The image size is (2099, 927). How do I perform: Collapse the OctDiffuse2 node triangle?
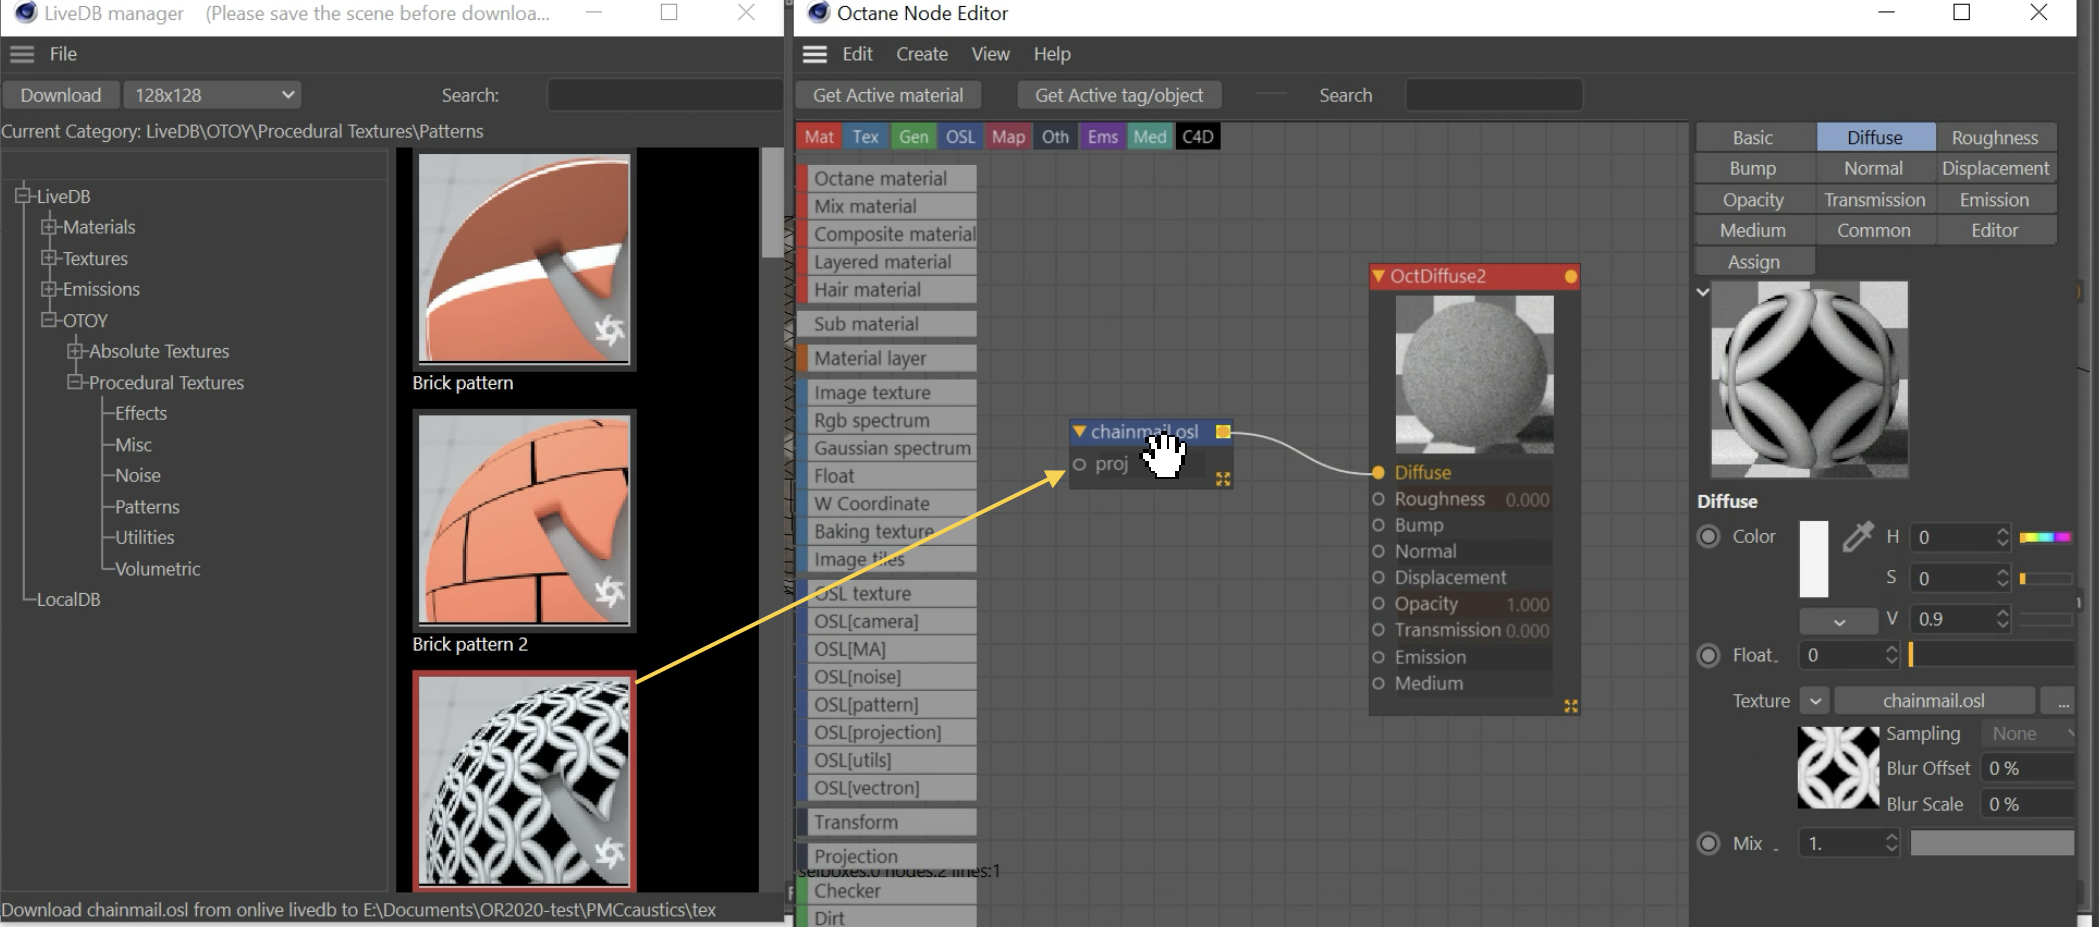pyautogui.click(x=1379, y=276)
